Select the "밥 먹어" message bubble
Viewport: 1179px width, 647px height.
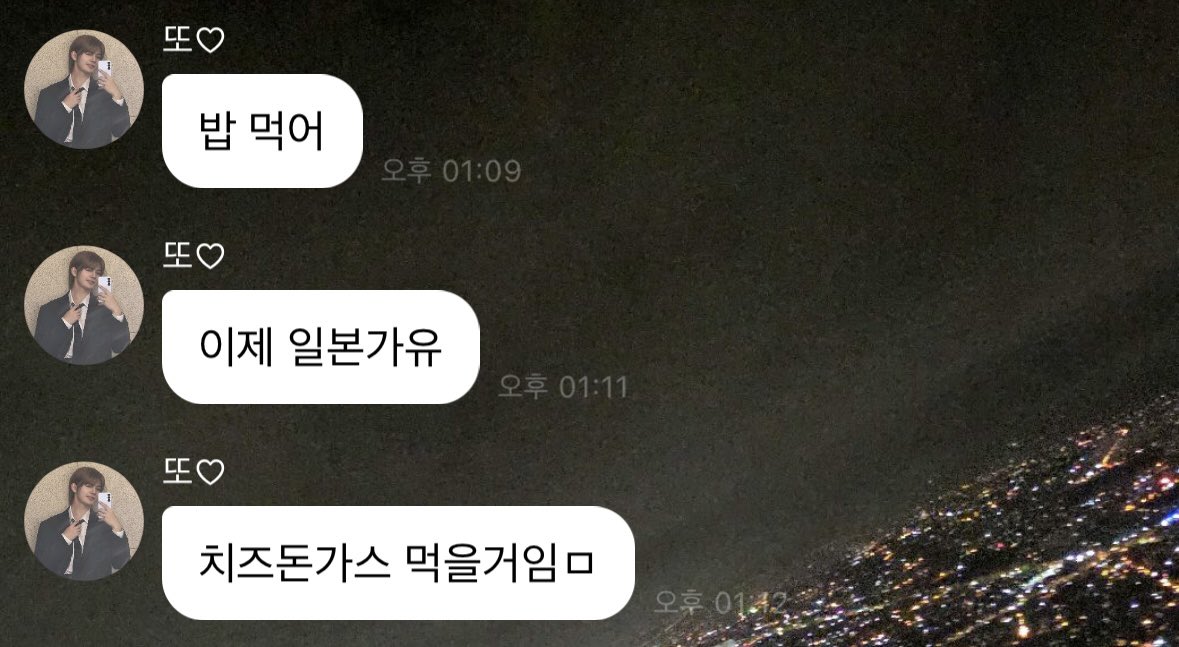click(262, 131)
